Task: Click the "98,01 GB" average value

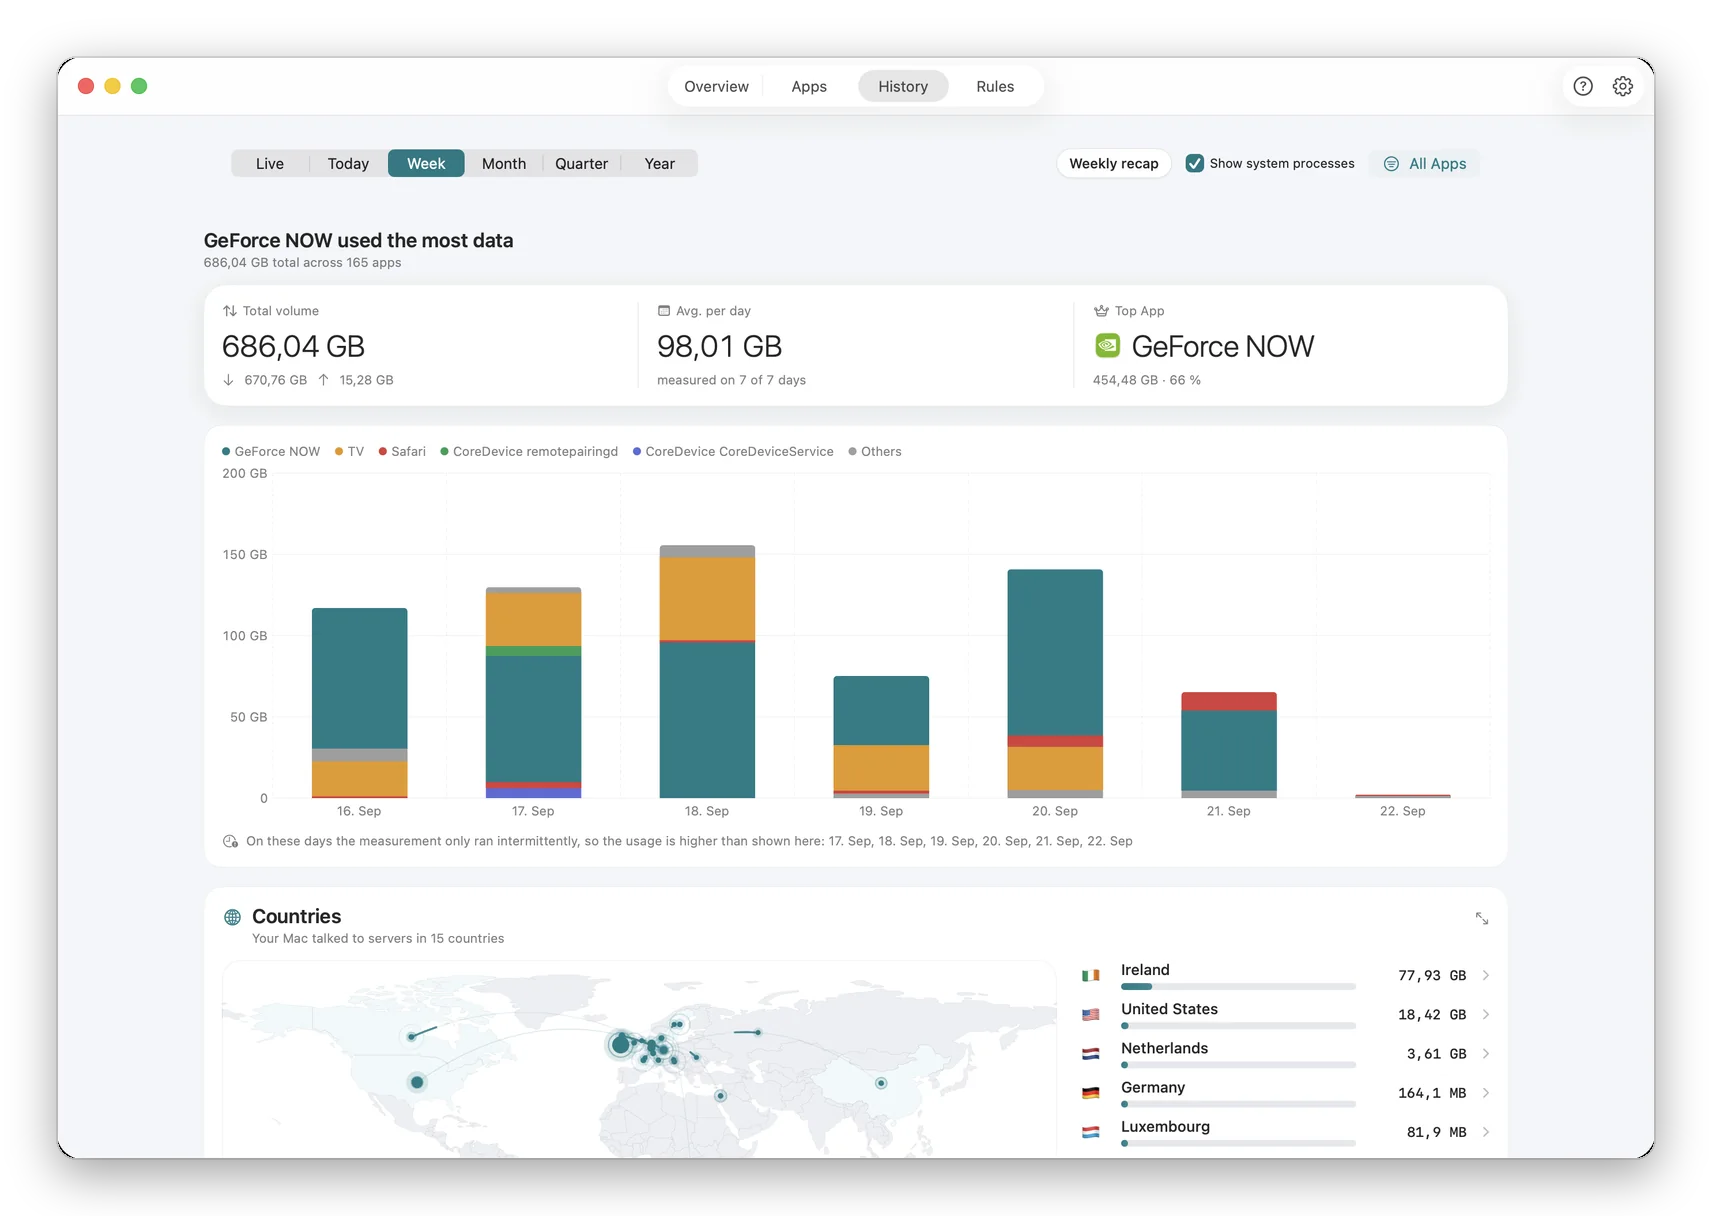Action: [719, 346]
